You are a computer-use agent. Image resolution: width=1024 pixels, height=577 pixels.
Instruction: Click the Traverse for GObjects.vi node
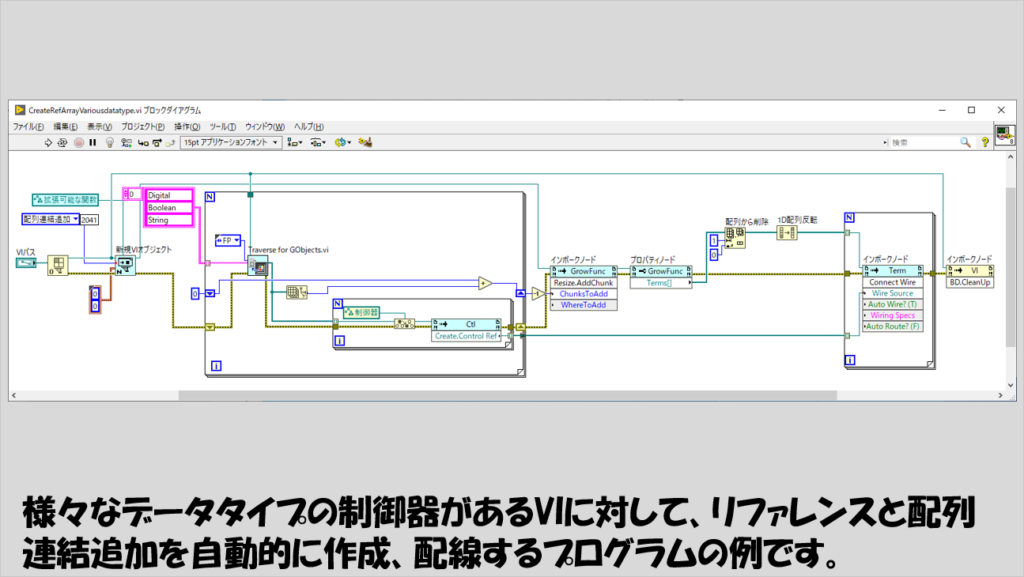(257, 265)
